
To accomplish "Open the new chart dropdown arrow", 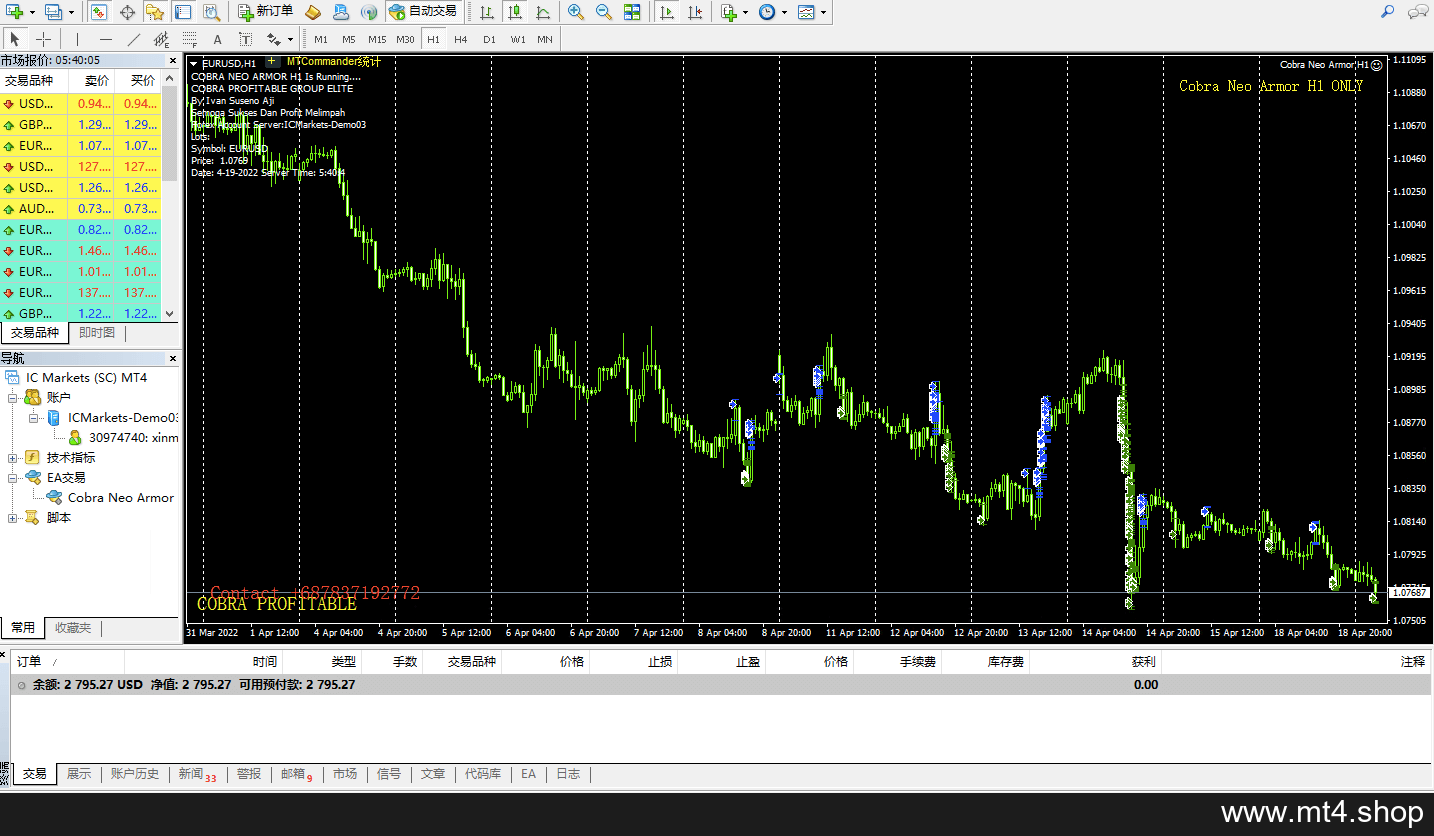I will 33,12.
